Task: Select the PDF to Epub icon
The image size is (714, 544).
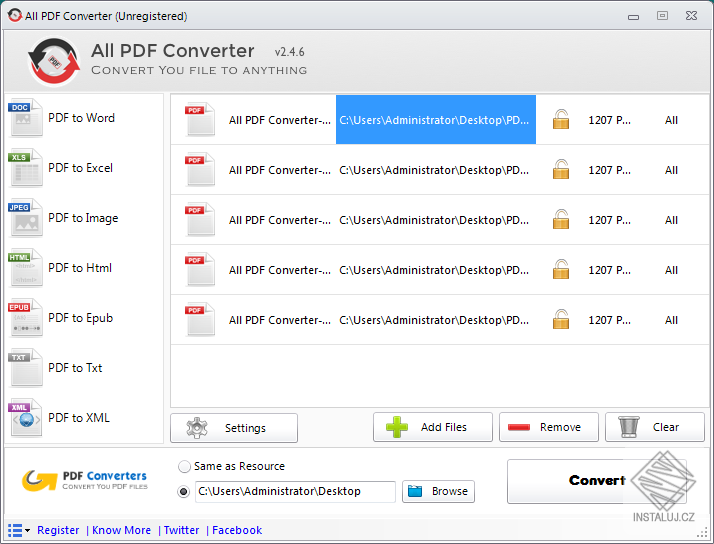Action: [x=25, y=318]
